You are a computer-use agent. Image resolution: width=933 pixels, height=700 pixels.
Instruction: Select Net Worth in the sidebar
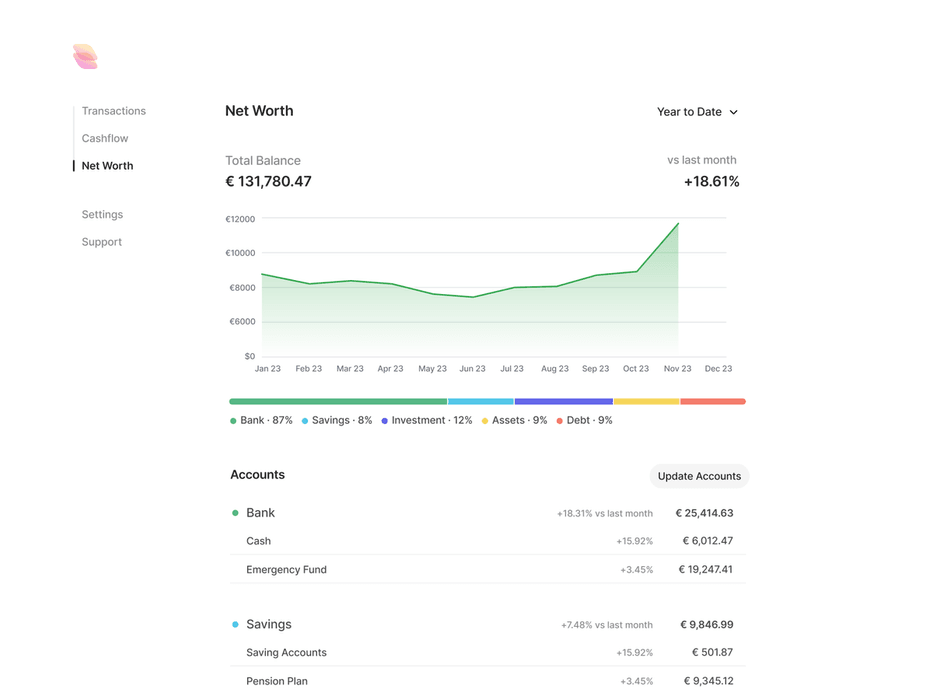[107, 166]
